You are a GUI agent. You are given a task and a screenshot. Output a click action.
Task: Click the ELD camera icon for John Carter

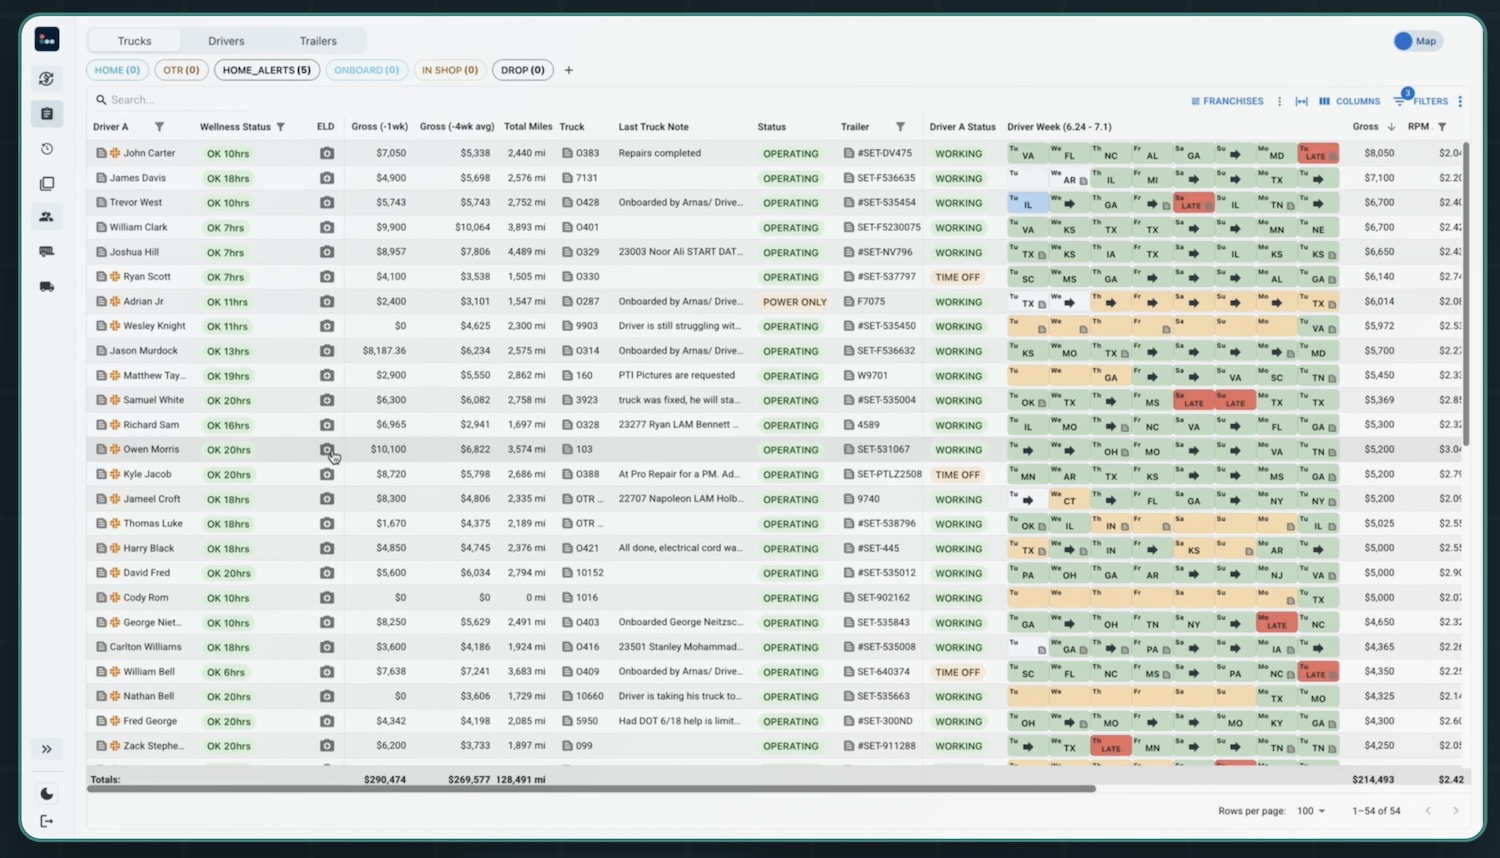pos(327,154)
